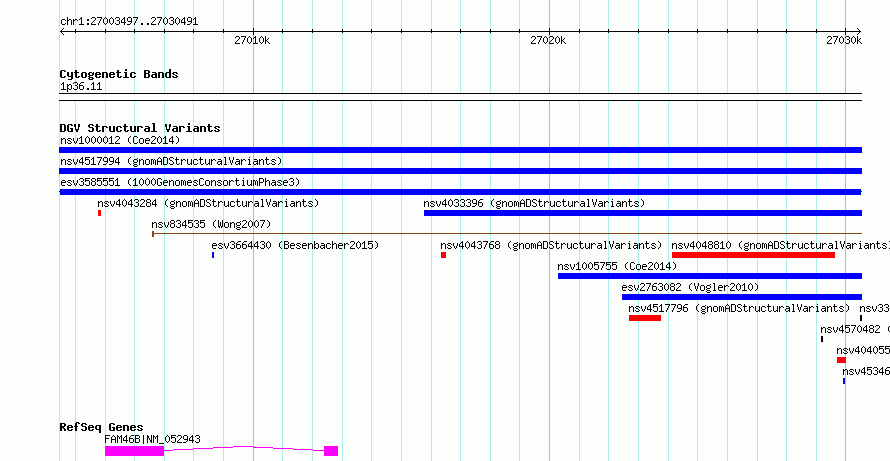Click the red bar under nsv4517796
Viewport: 890px width, 461px height.
645,318
